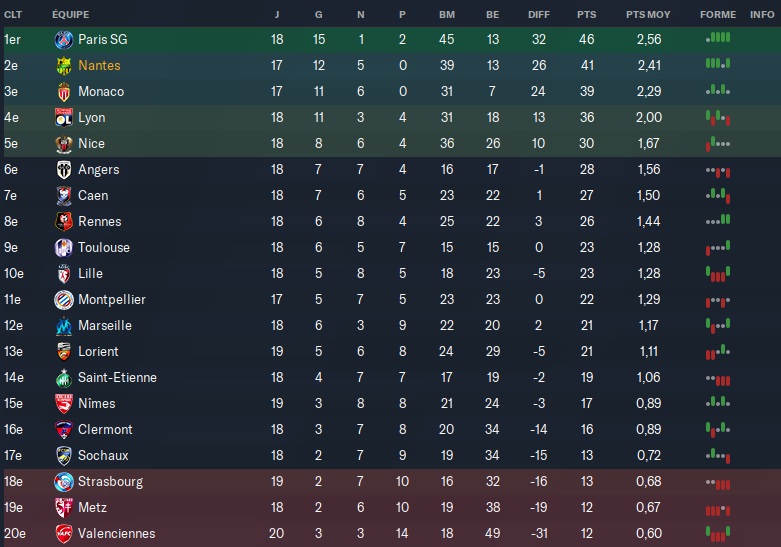The image size is (781, 547).
Task: Open the Nantes team name link
Action: point(99,66)
